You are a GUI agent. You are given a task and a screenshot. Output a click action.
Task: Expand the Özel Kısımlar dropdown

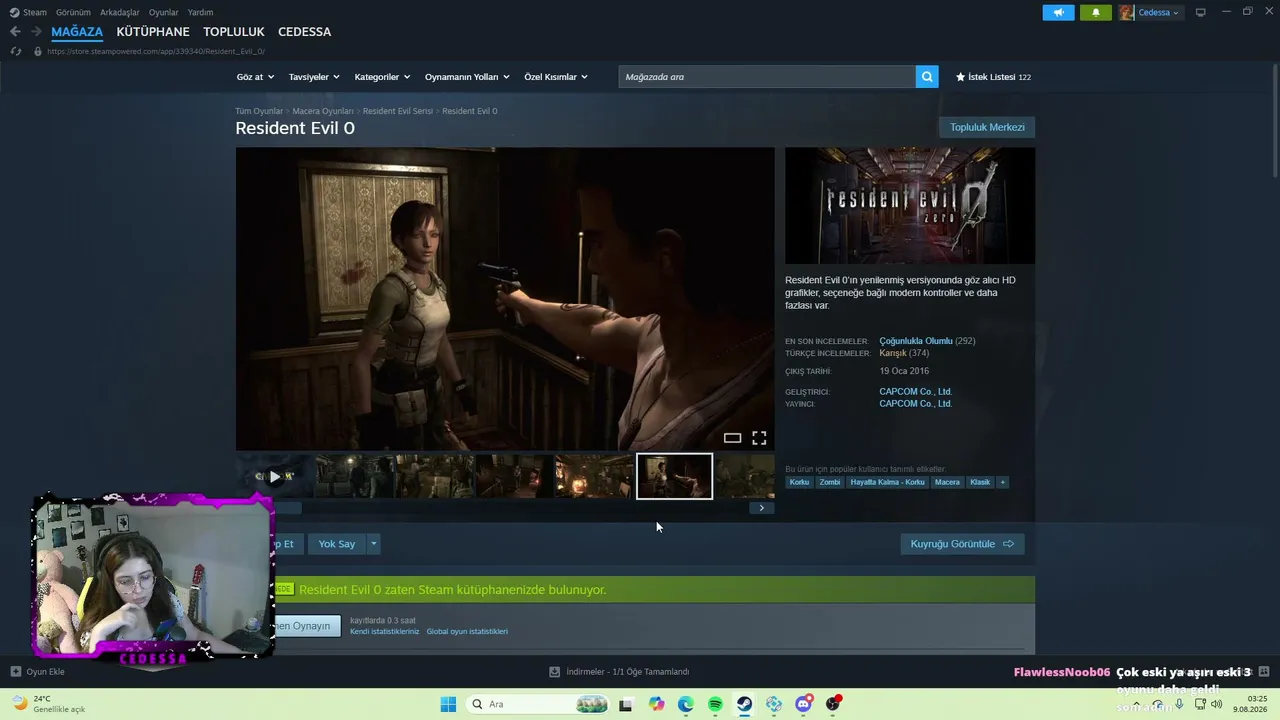coord(556,77)
